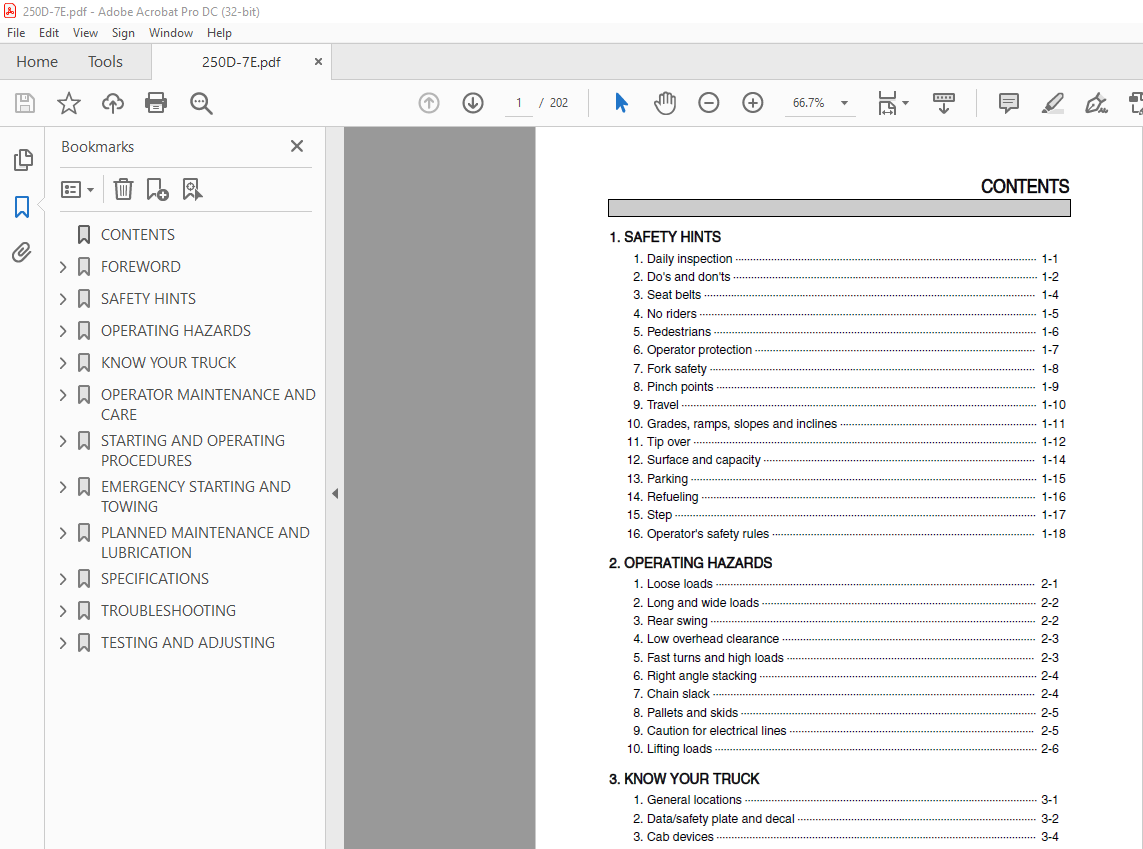Expand the TROUBLESHOOTING bookmark
This screenshot has width=1143, height=849.
point(63,611)
